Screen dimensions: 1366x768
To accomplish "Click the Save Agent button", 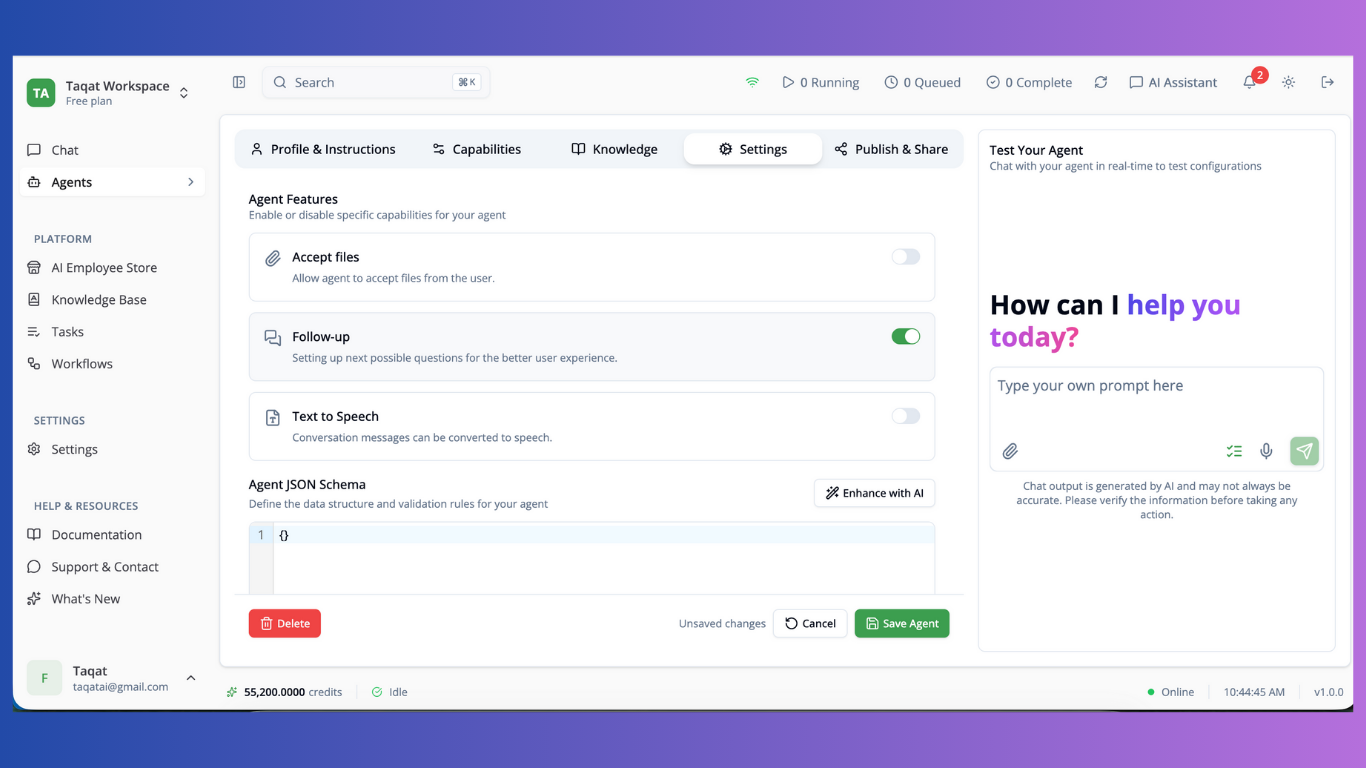I will point(901,623).
